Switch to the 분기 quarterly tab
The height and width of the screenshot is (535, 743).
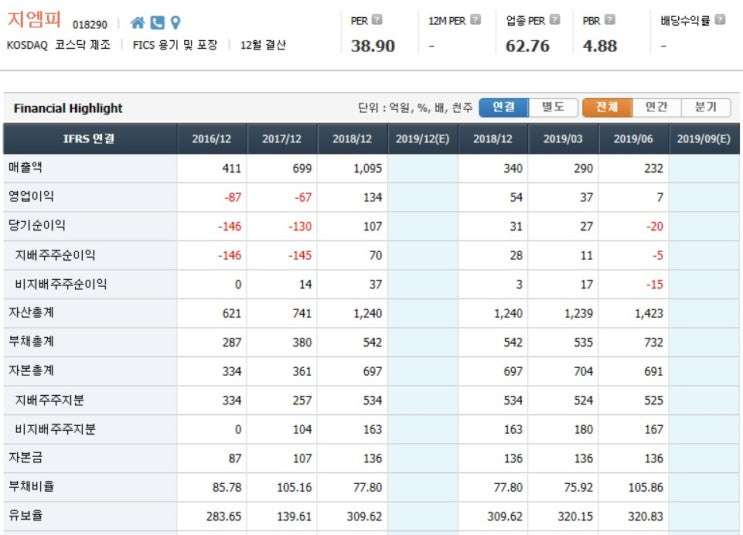tap(706, 107)
